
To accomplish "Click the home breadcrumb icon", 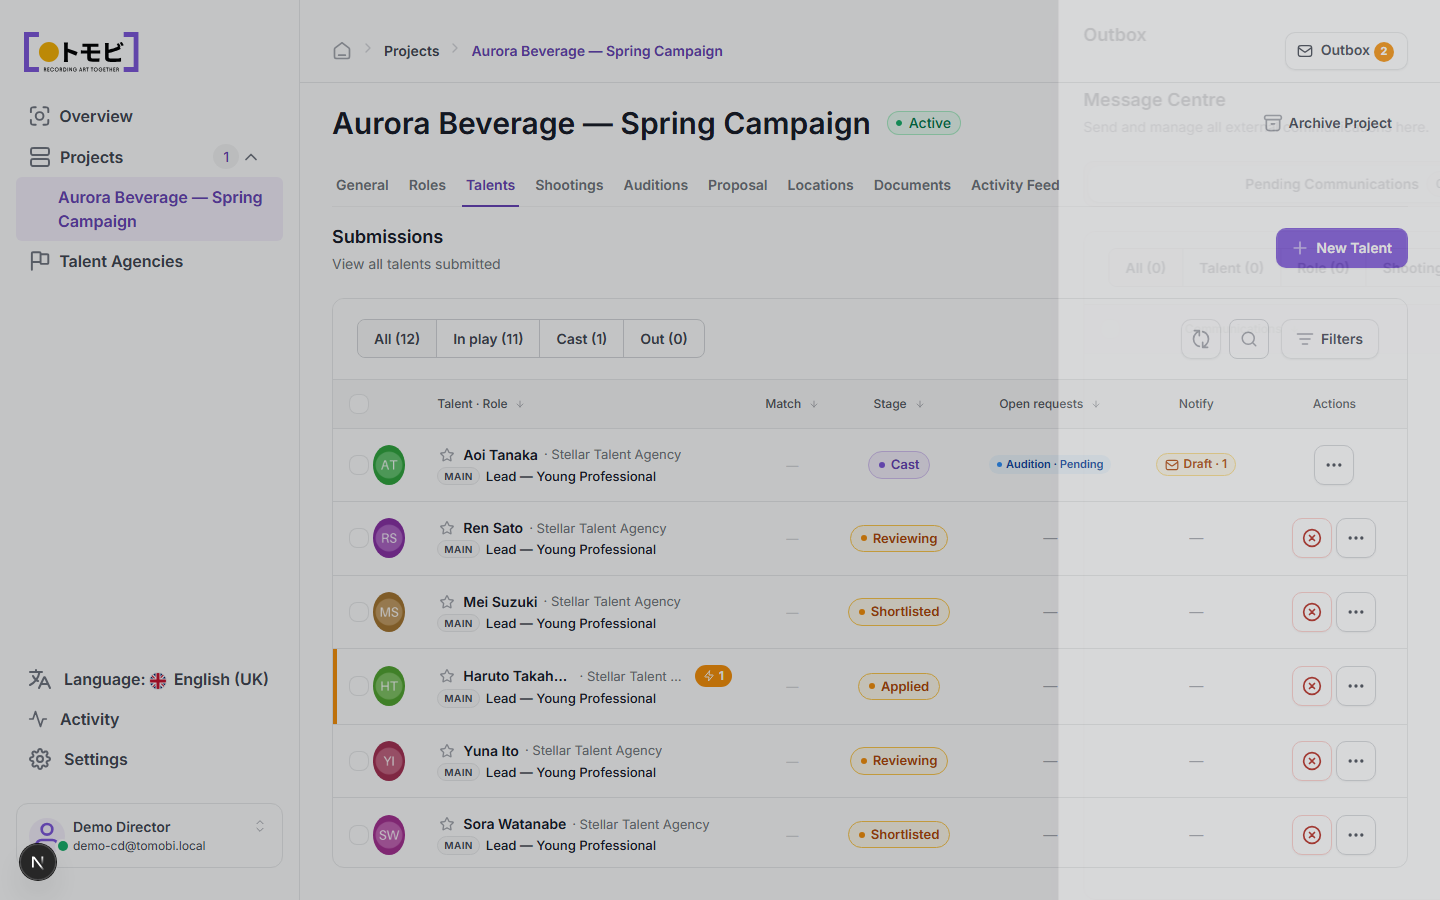I will [x=342, y=51].
